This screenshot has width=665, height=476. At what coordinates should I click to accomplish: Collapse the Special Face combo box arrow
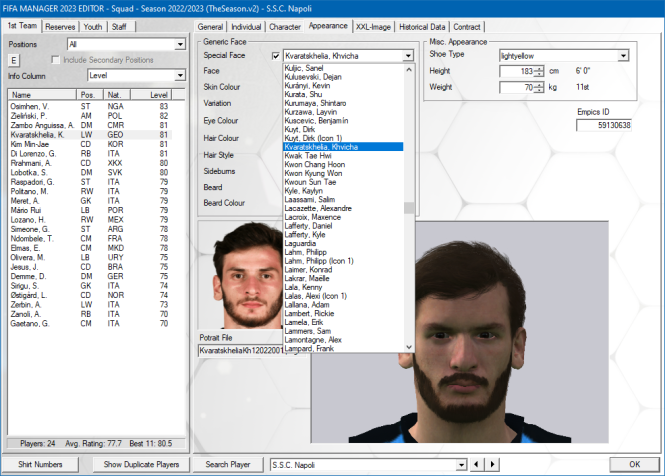pyautogui.click(x=408, y=56)
